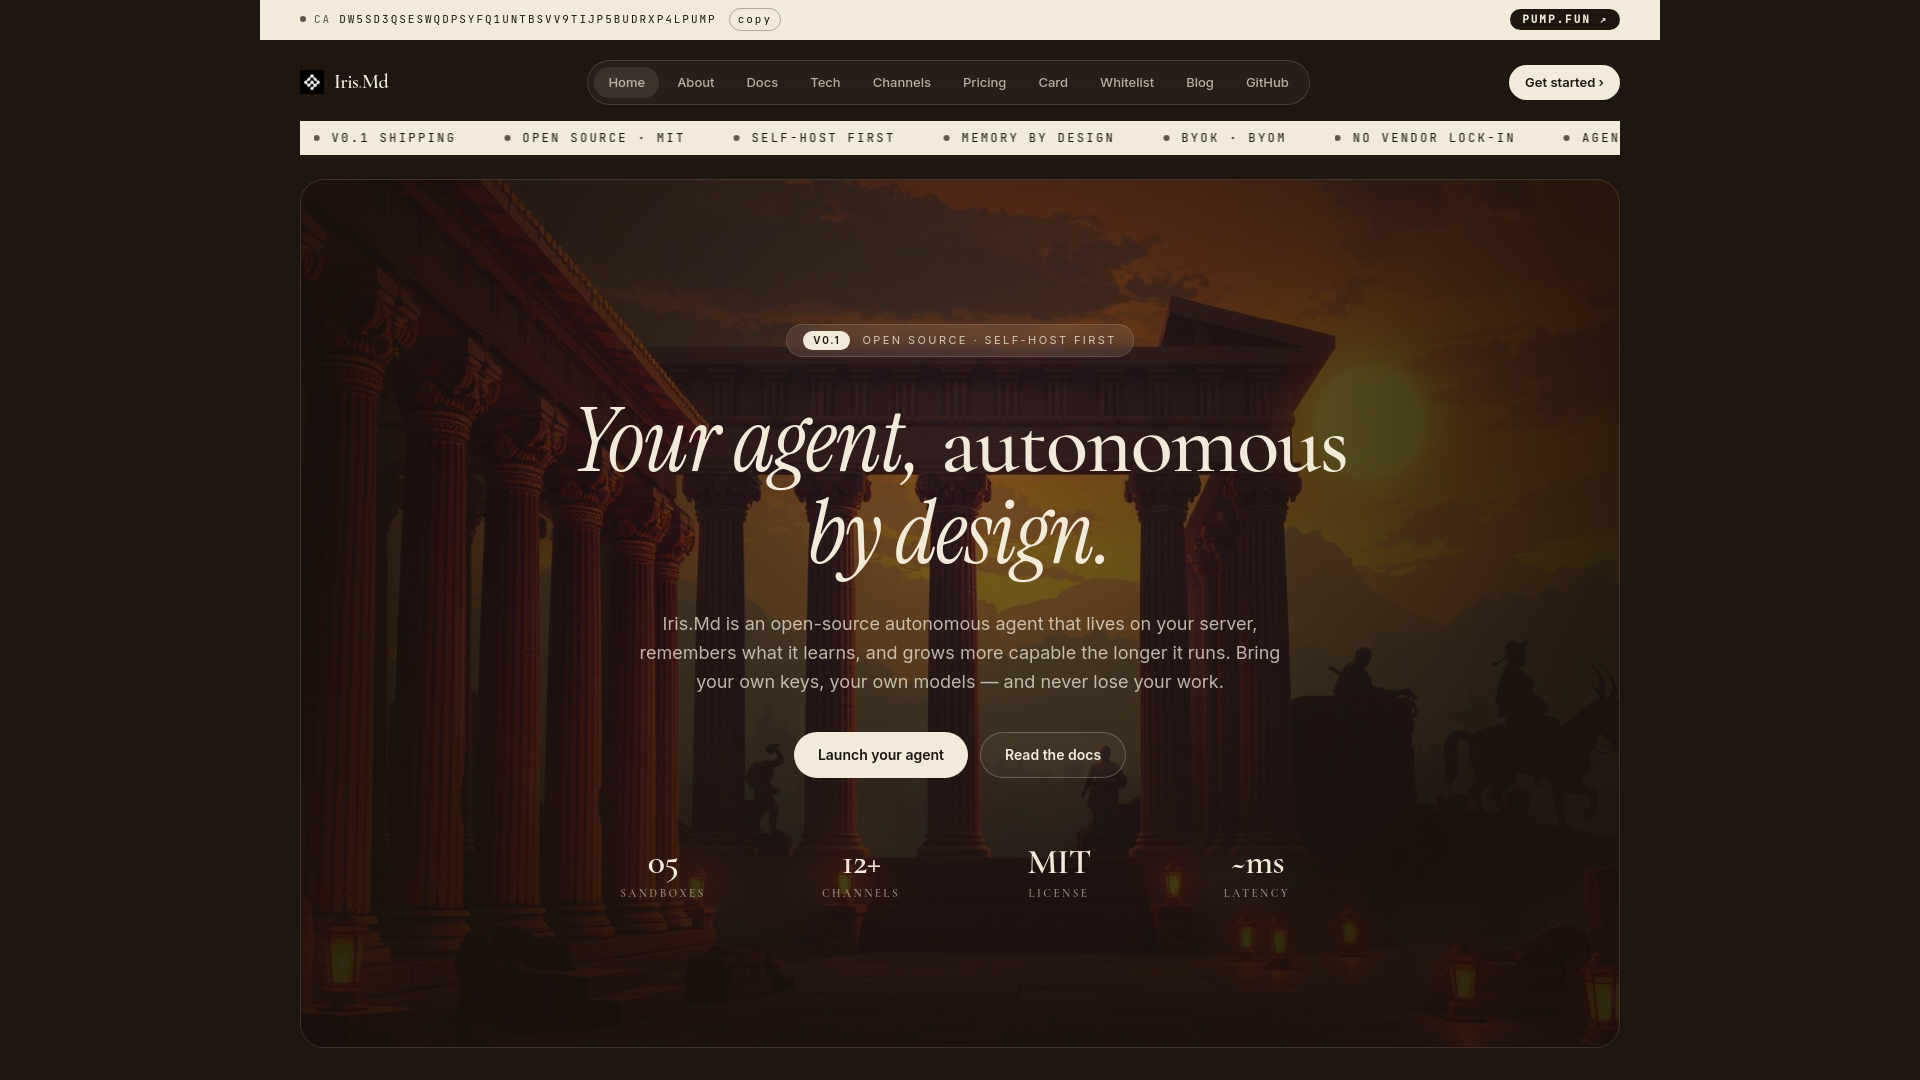
Task: Click the MIT LICENSE stat
Action: coord(1058,873)
